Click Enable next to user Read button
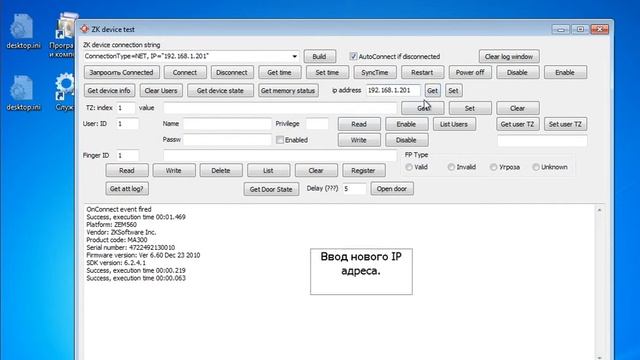The width and height of the screenshot is (640, 360). (x=407, y=124)
